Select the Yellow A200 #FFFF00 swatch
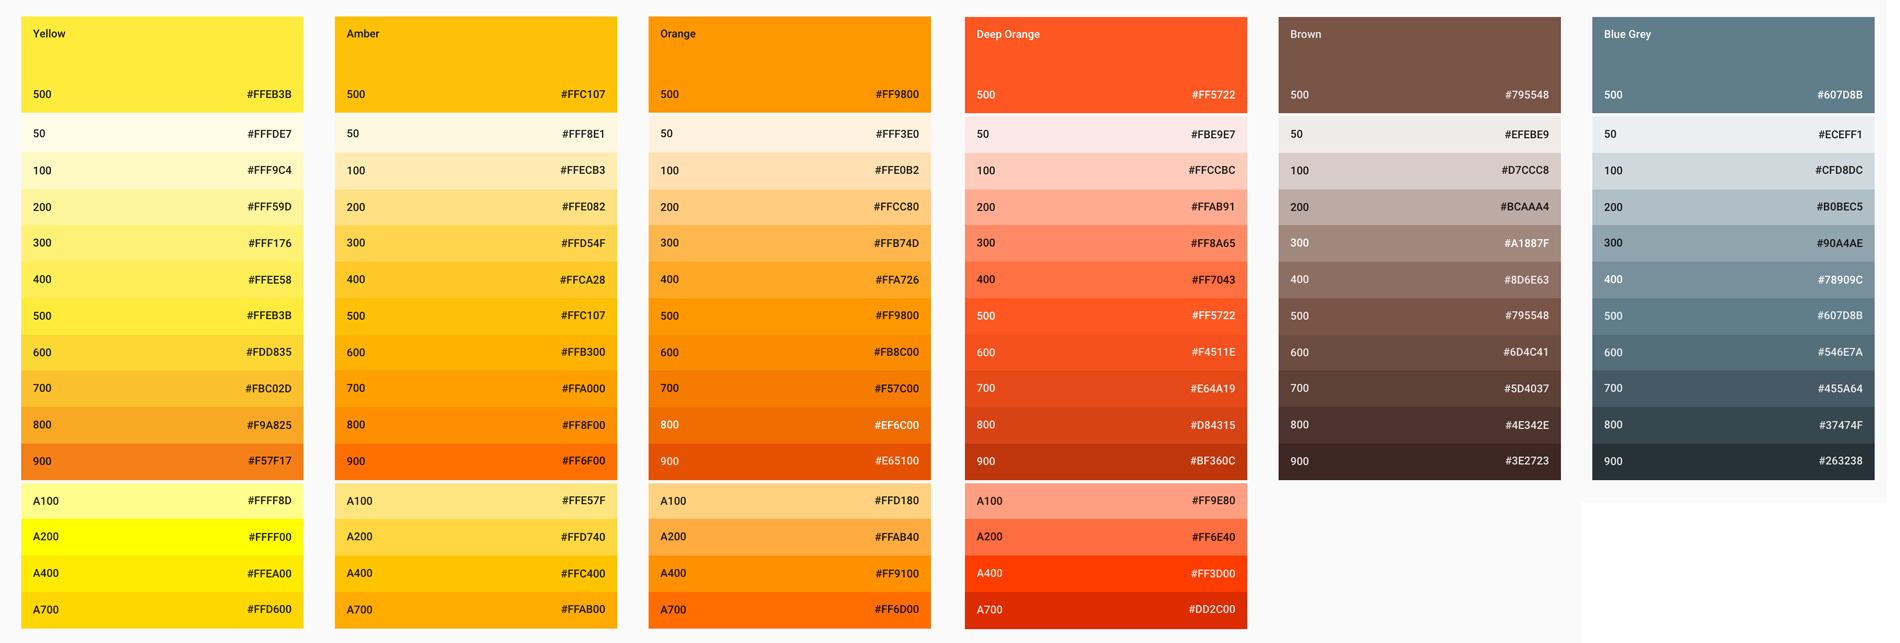The height and width of the screenshot is (643, 1900). coord(162,537)
